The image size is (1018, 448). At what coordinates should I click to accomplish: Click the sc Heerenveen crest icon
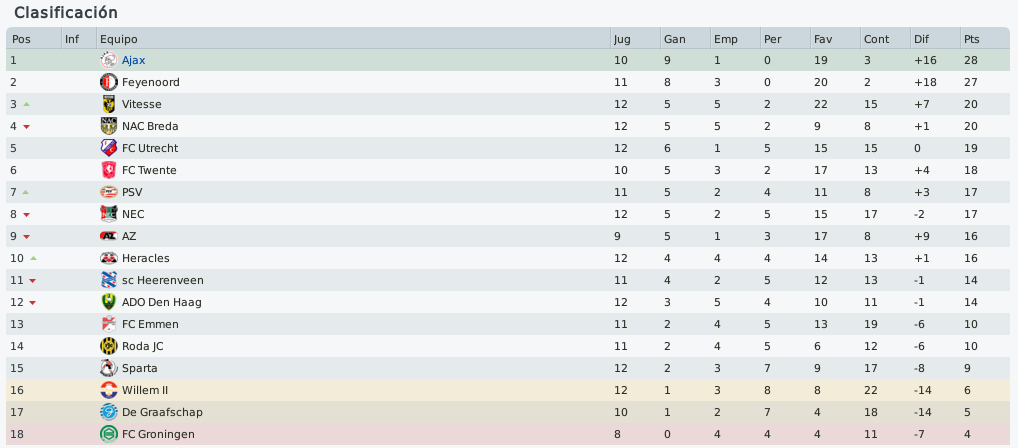tap(108, 280)
